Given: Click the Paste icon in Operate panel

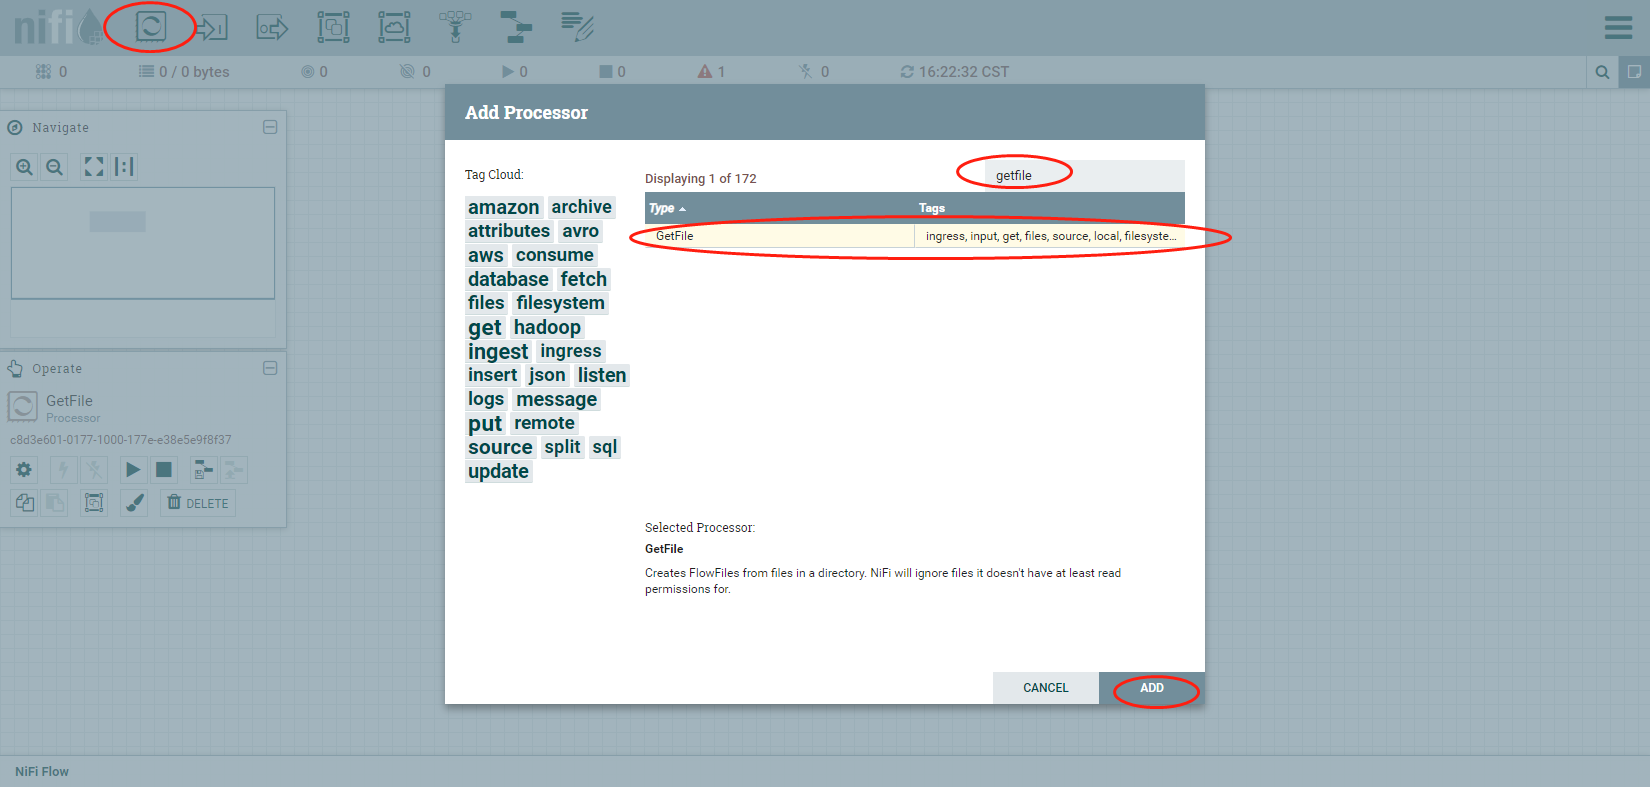Looking at the screenshot, I should point(55,503).
